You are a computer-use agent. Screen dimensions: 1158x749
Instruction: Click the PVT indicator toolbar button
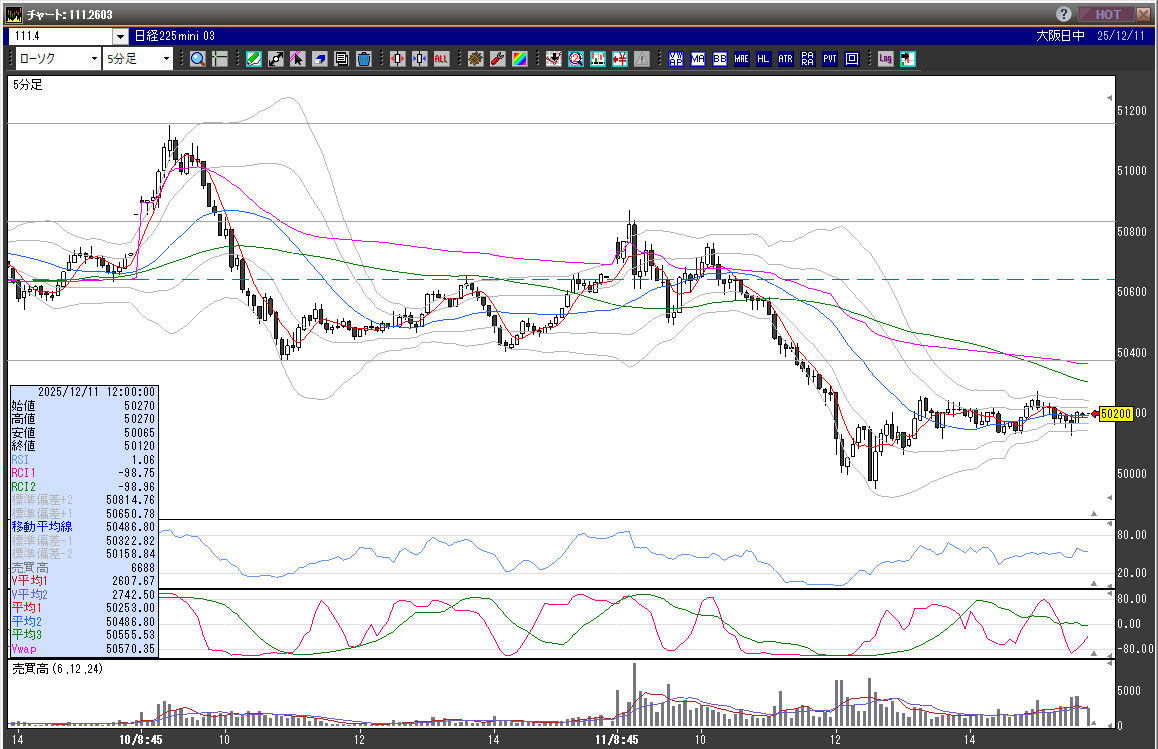[829, 59]
